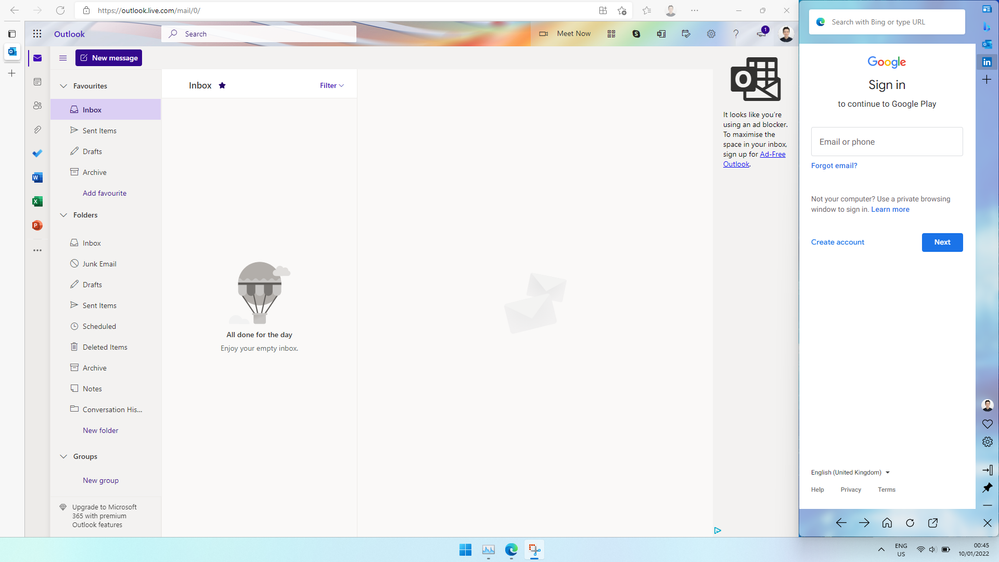Click the Learn more link

click(x=890, y=210)
